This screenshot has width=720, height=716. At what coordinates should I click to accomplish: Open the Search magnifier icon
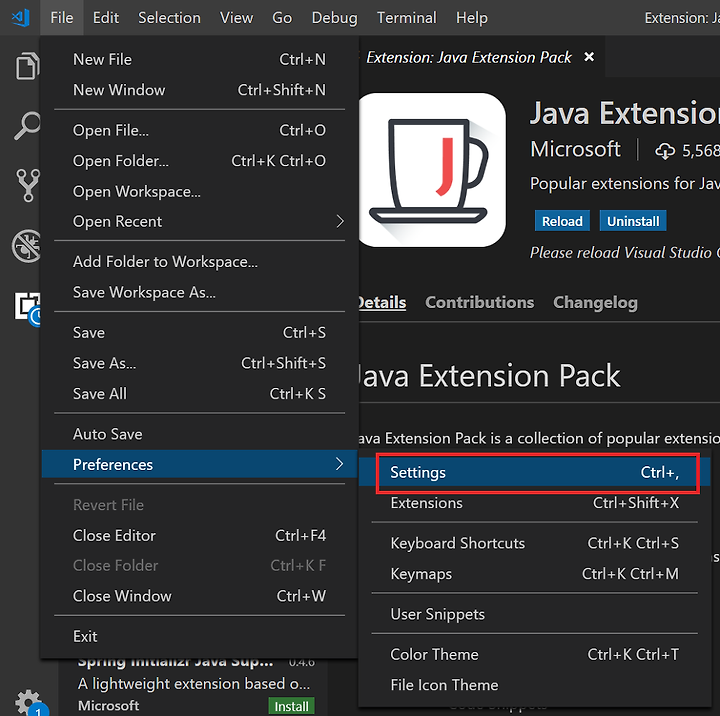[27, 125]
